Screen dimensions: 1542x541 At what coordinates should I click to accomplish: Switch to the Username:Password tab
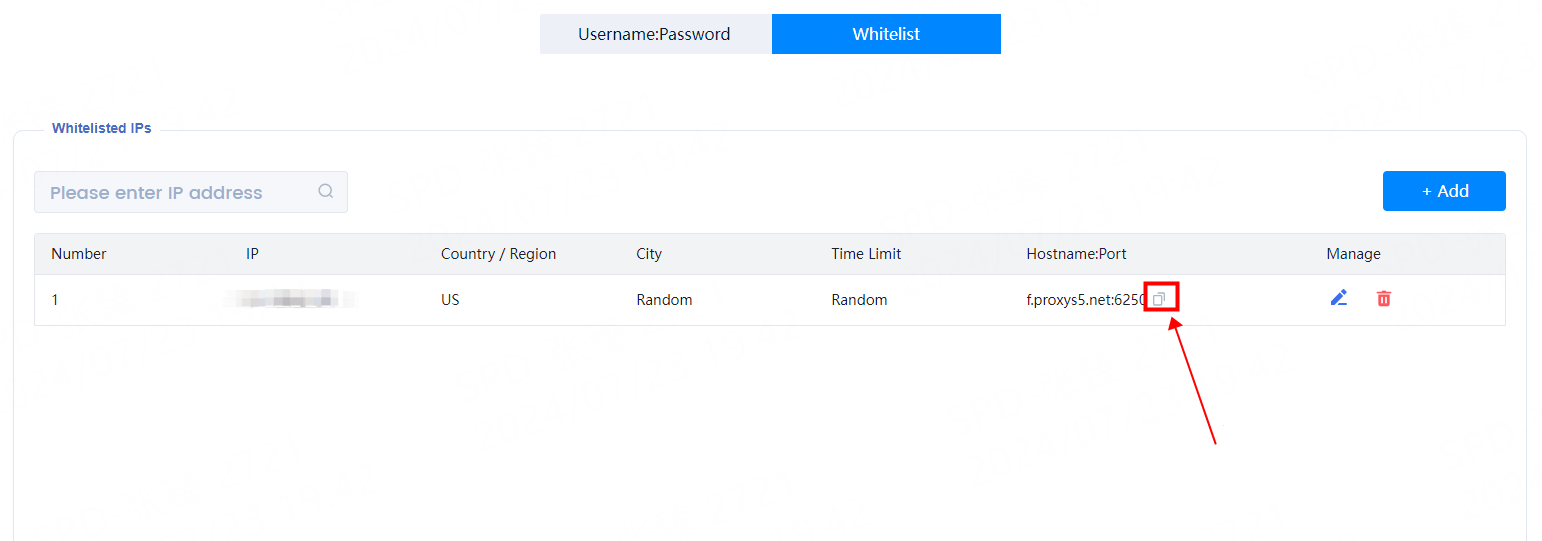[654, 34]
